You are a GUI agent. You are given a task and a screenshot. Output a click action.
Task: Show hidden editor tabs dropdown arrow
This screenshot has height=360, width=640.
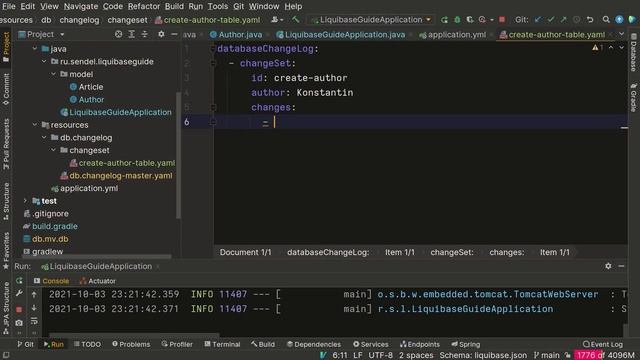tap(622, 34)
